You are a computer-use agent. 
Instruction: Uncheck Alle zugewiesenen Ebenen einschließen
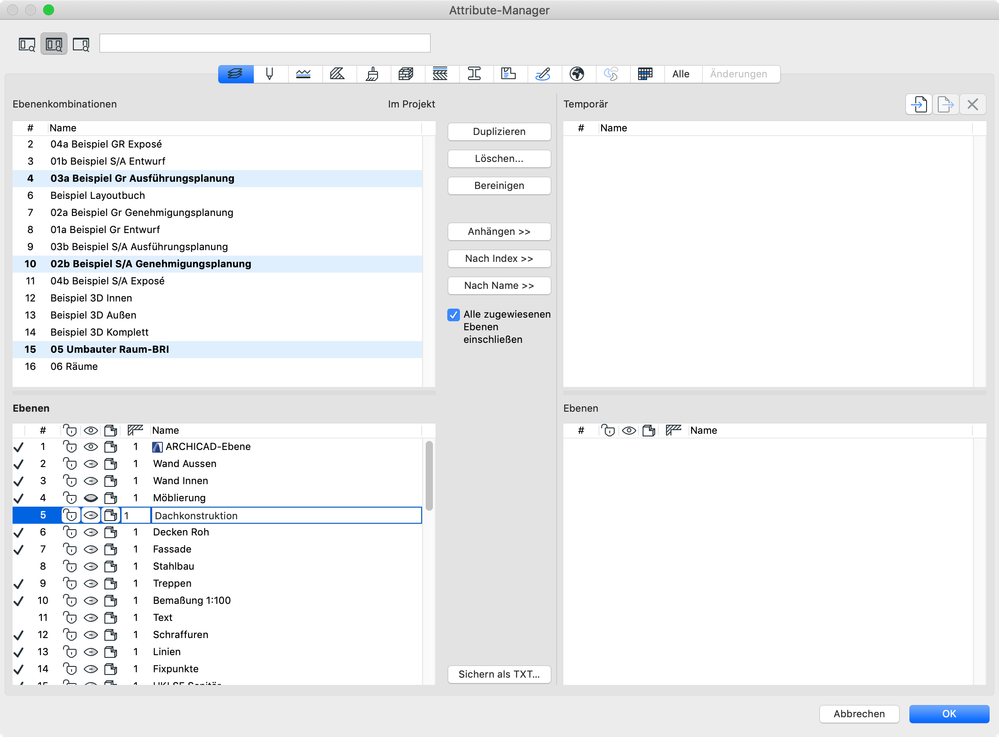[x=454, y=315]
